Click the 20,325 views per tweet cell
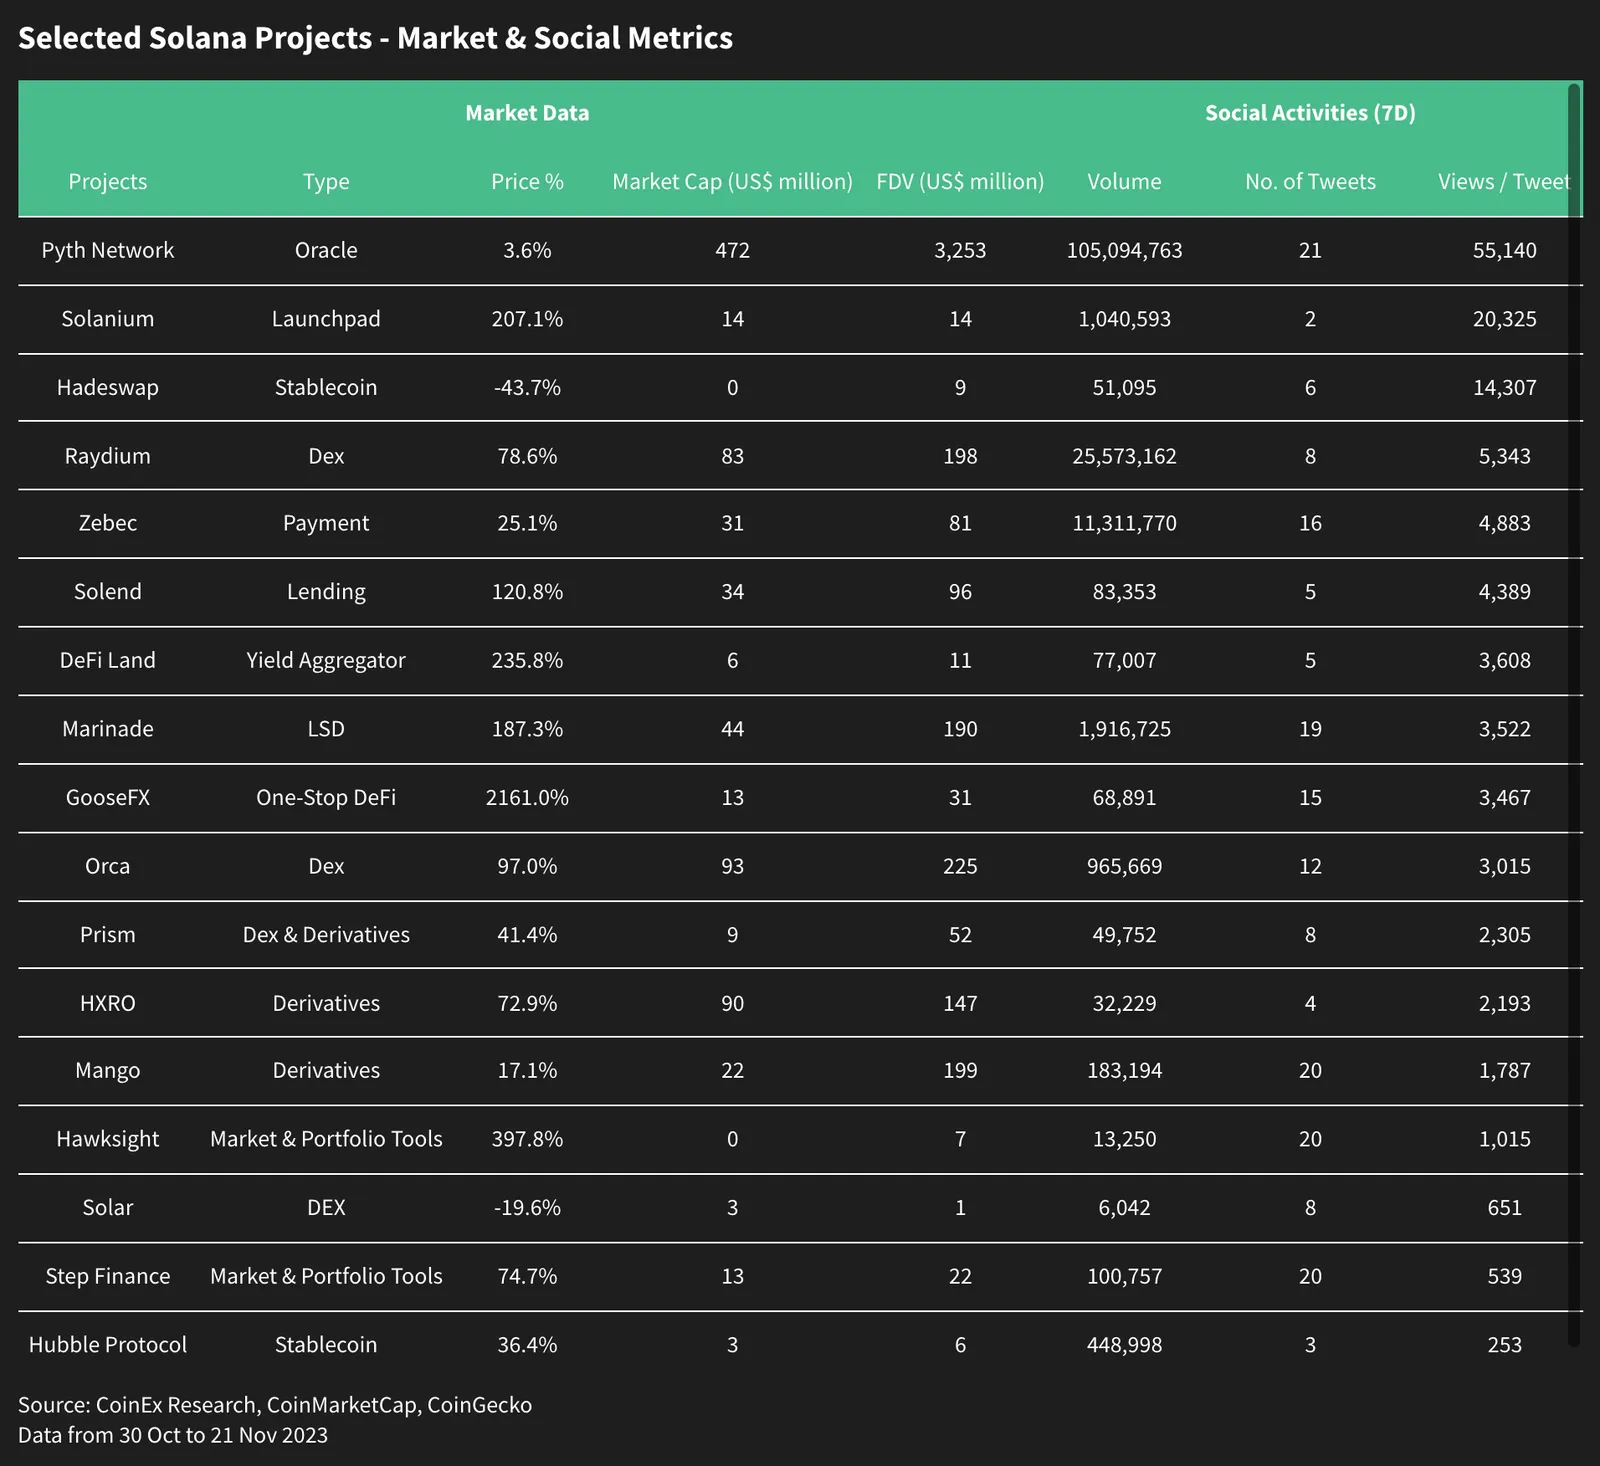Image resolution: width=1600 pixels, height=1466 pixels. pos(1504,319)
